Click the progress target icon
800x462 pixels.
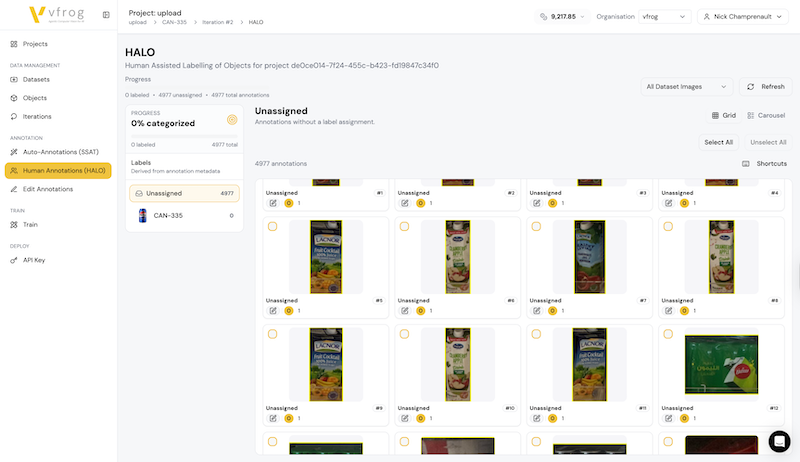coord(232,120)
